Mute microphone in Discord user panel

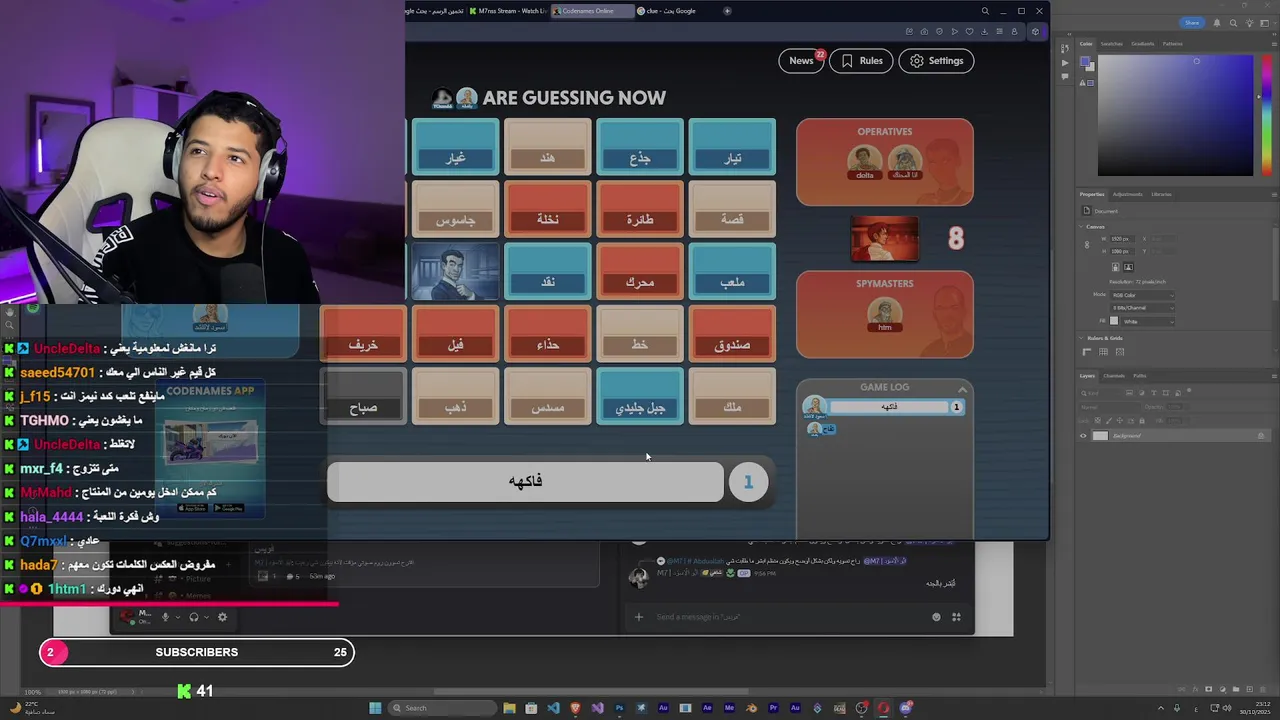coord(166,617)
